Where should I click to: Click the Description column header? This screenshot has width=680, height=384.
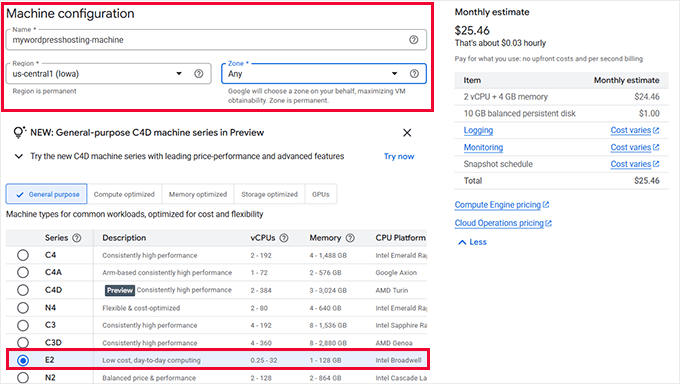coord(124,238)
